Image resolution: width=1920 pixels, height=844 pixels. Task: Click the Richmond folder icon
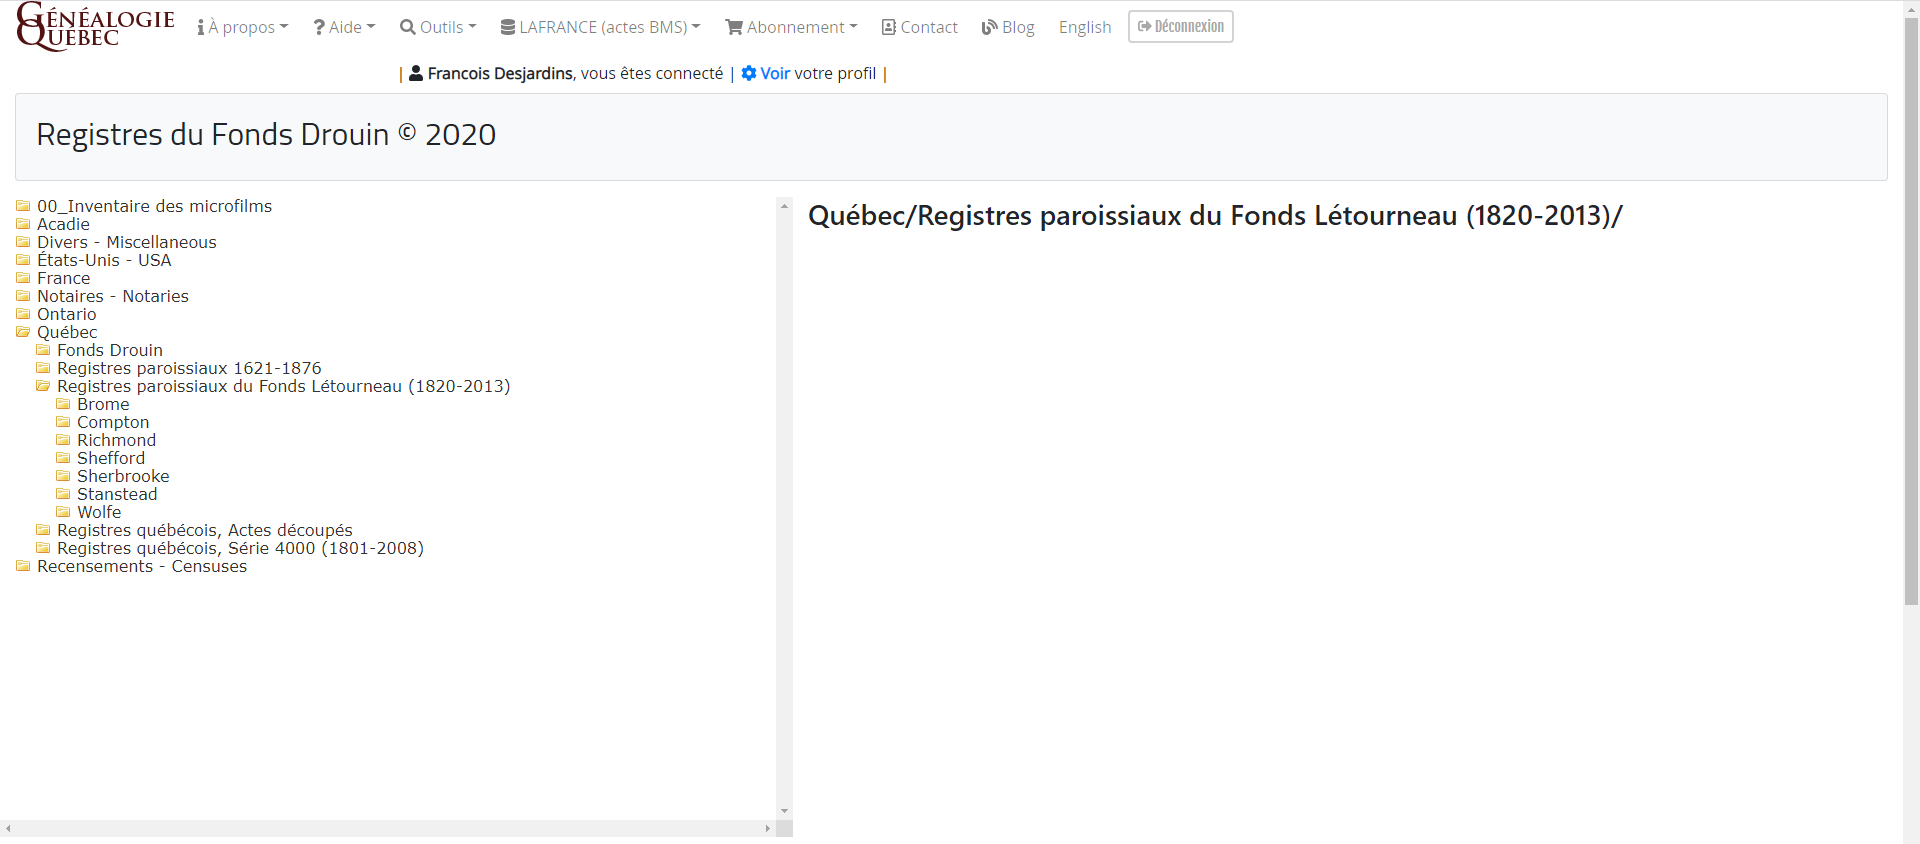pos(63,440)
